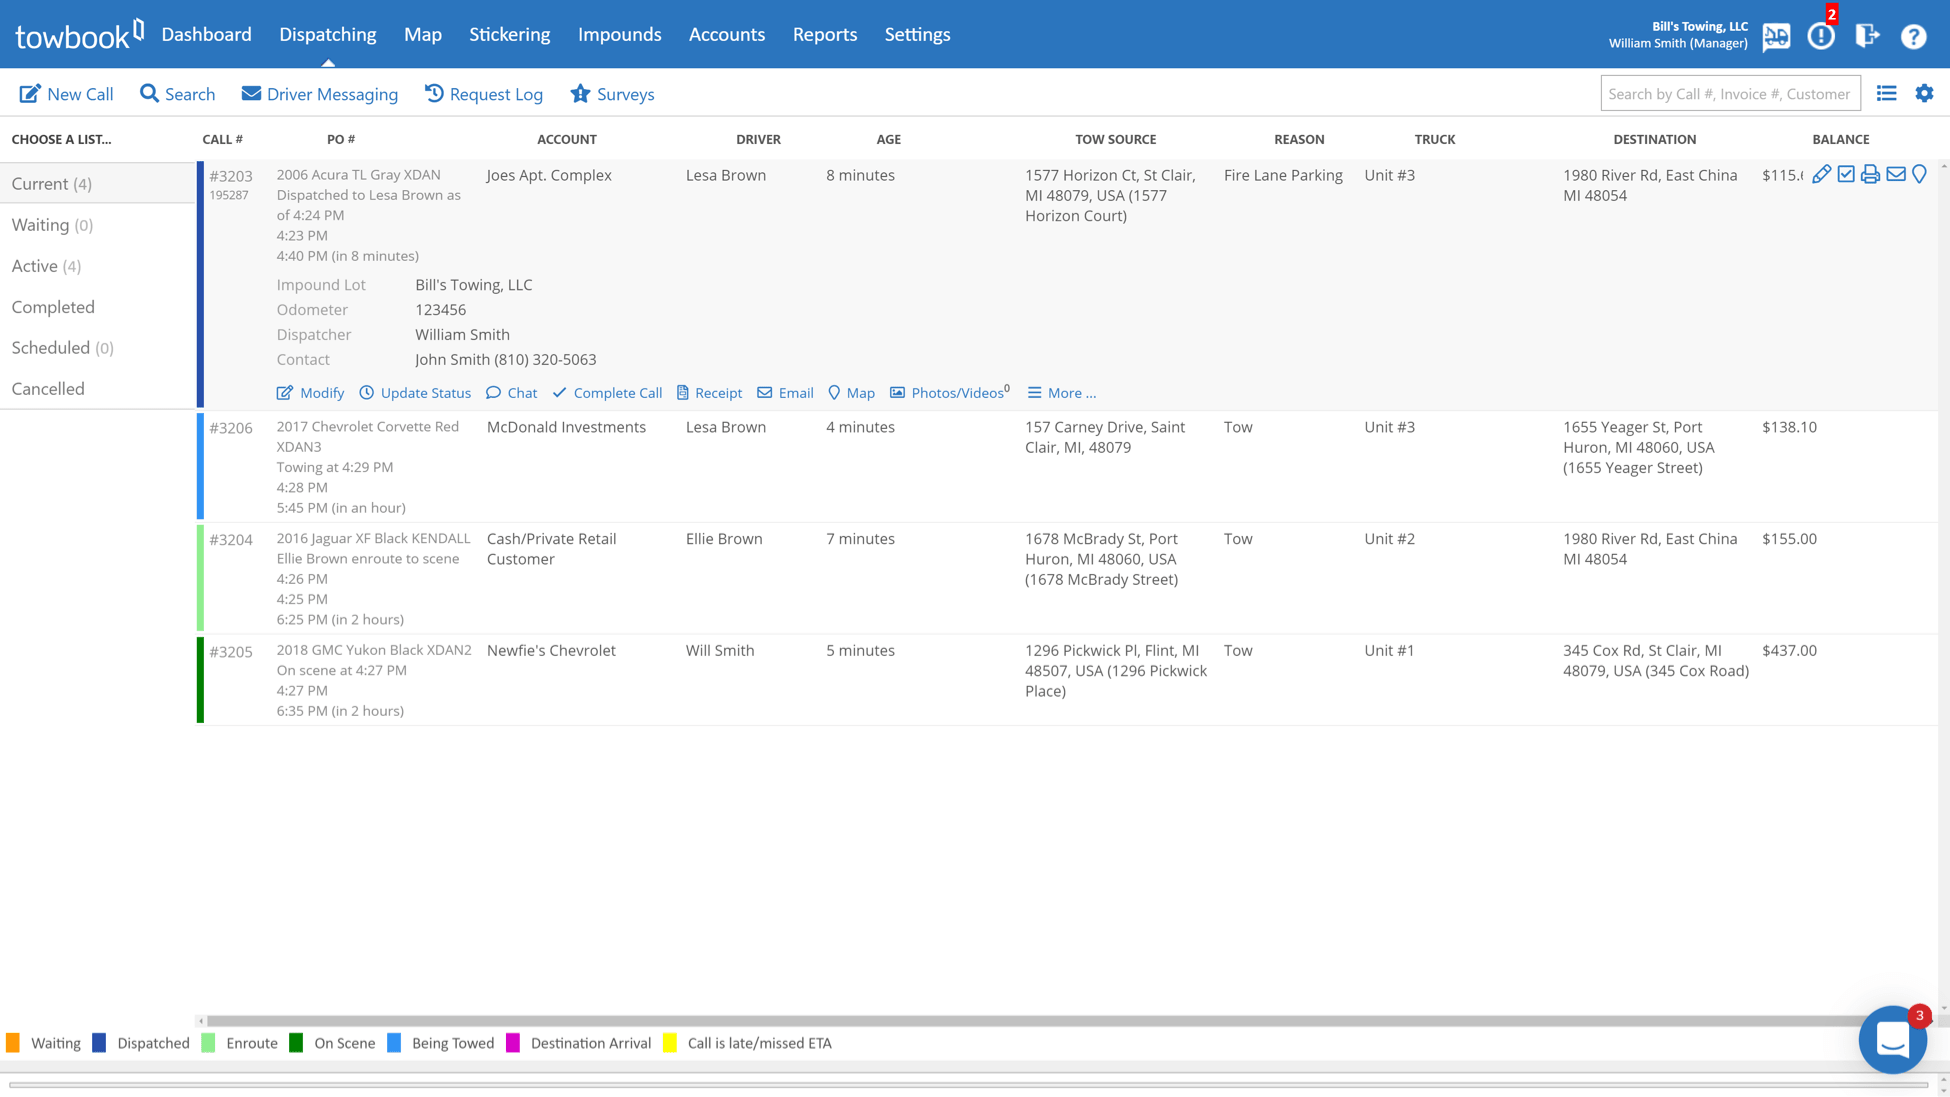Viewport: 1950px width, 1097px height.
Task: Click printer icon on call #3203 row
Action: pos(1870,175)
